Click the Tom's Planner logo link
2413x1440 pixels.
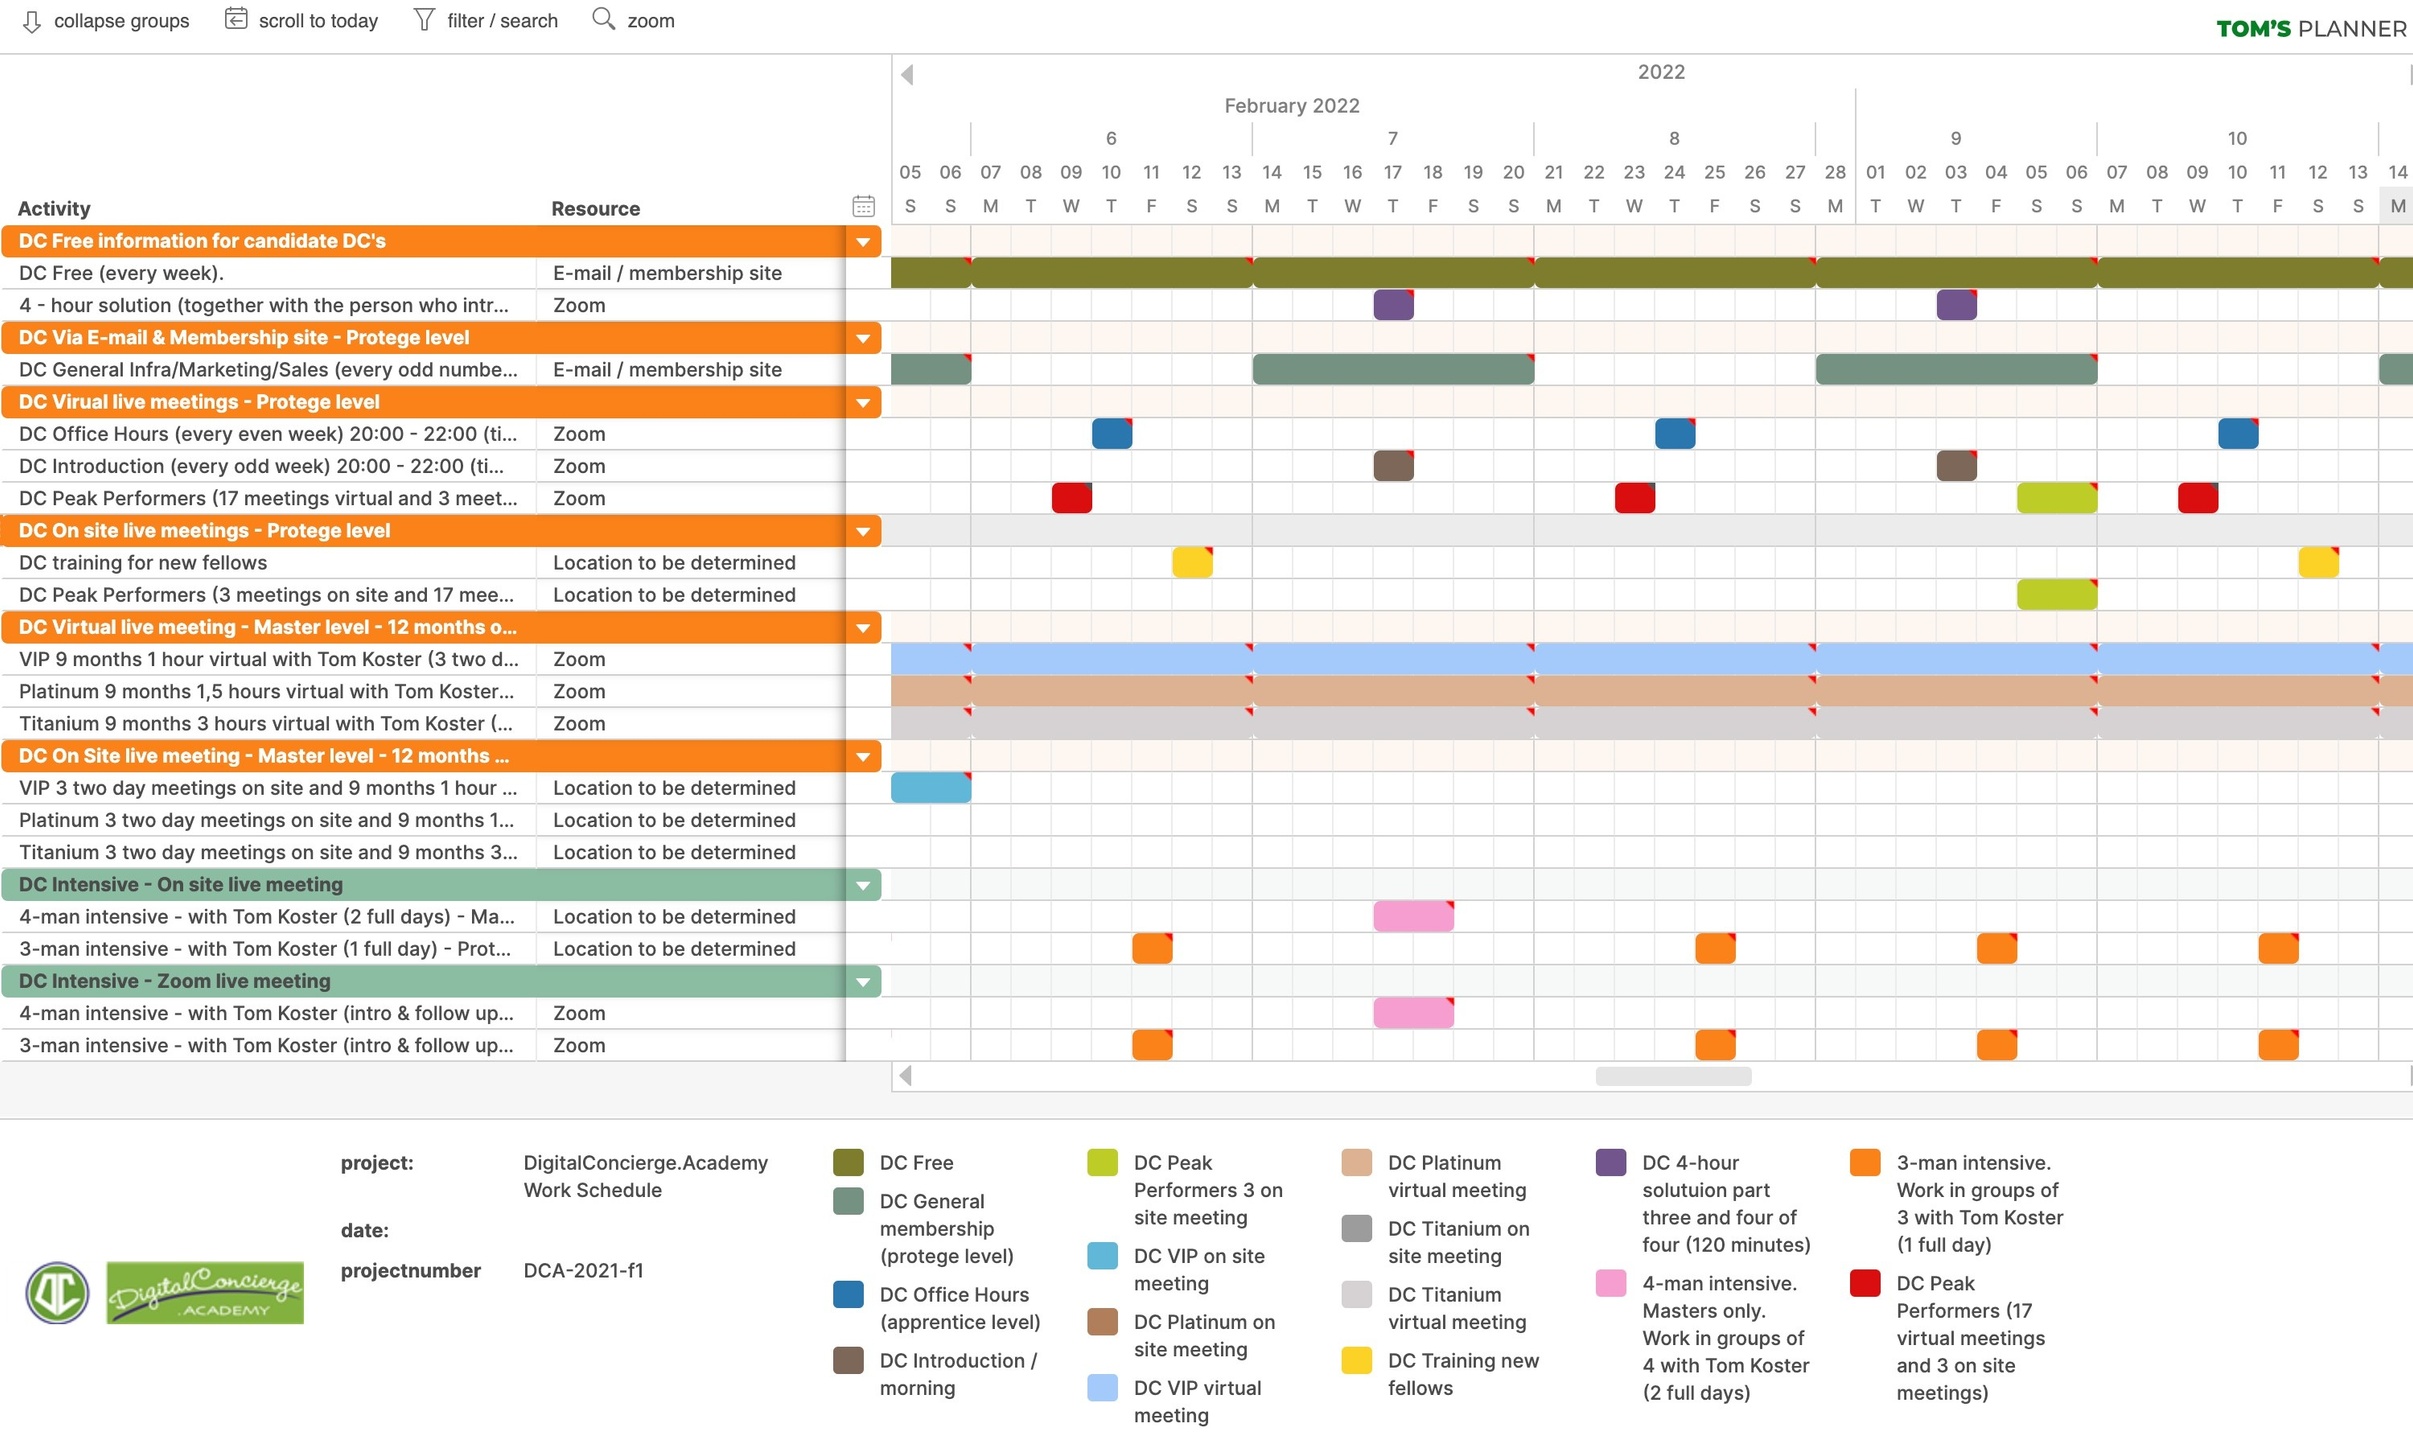pos(2311,28)
